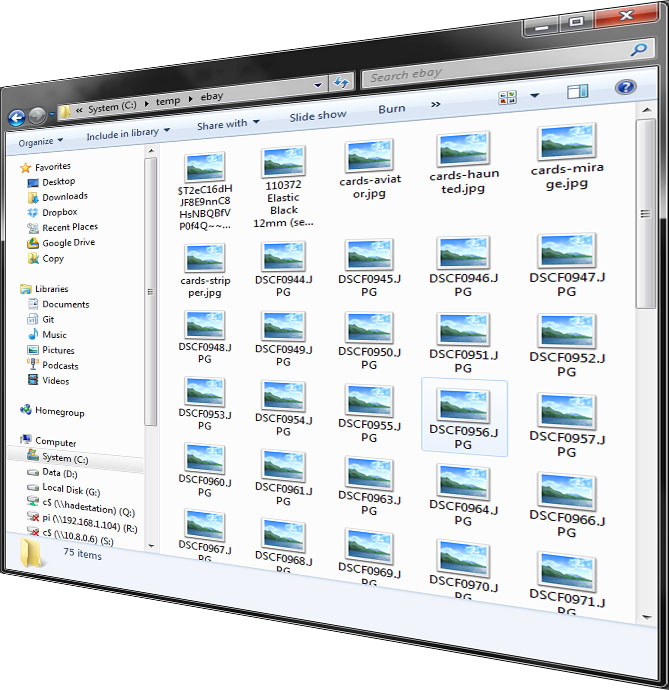The height and width of the screenshot is (690, 669).
Task: Click the Back navigation arrow
Action: pos(16,117)
